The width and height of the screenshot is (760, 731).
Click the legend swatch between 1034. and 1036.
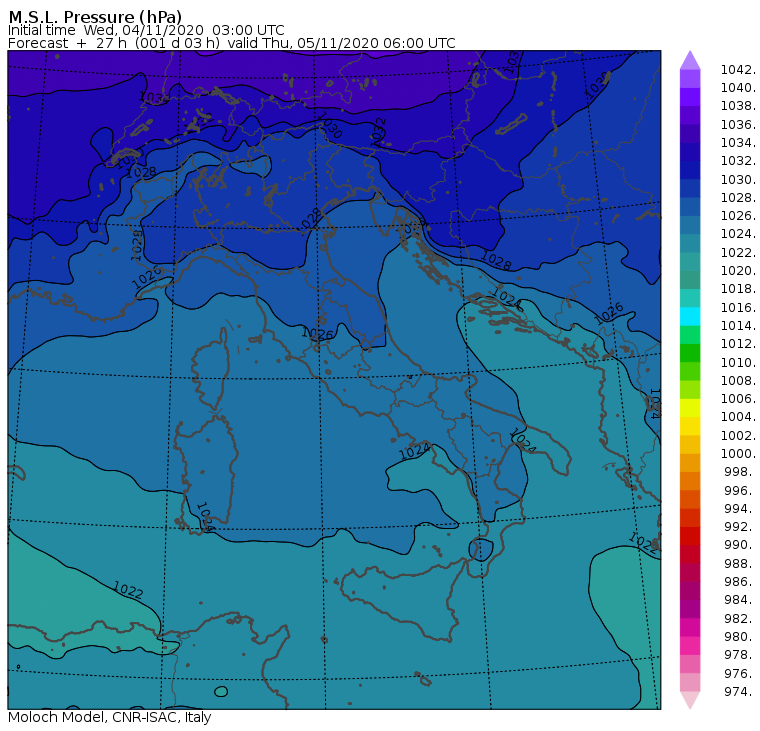[x=690, y=133]
